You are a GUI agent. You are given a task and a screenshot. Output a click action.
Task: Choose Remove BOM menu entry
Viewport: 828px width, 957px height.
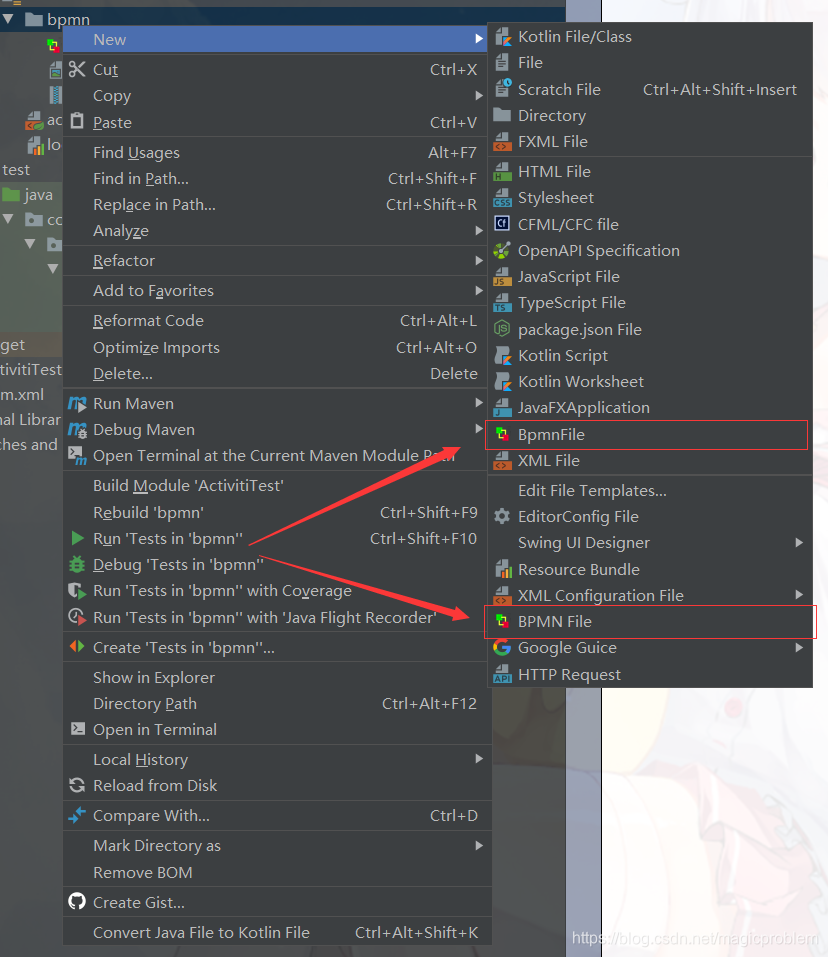(277, 873)
